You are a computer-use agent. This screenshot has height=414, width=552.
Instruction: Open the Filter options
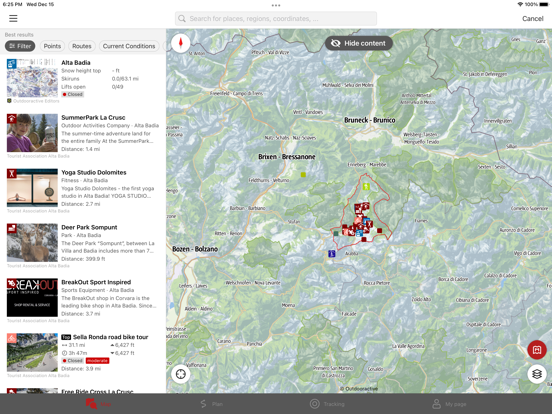tap(20, 46)
